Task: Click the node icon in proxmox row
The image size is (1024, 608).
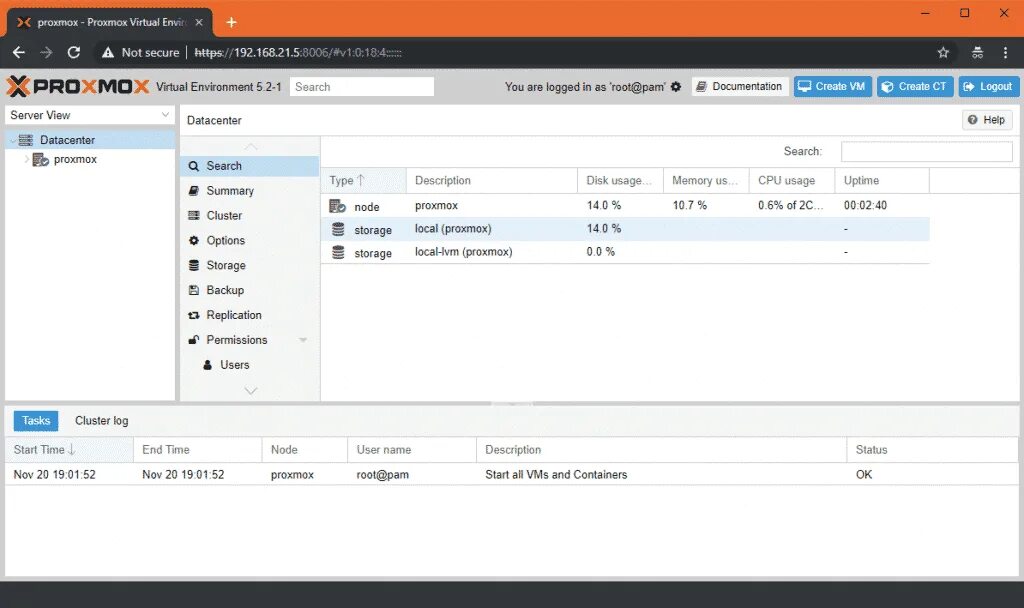Action: [x=338, y=206]
